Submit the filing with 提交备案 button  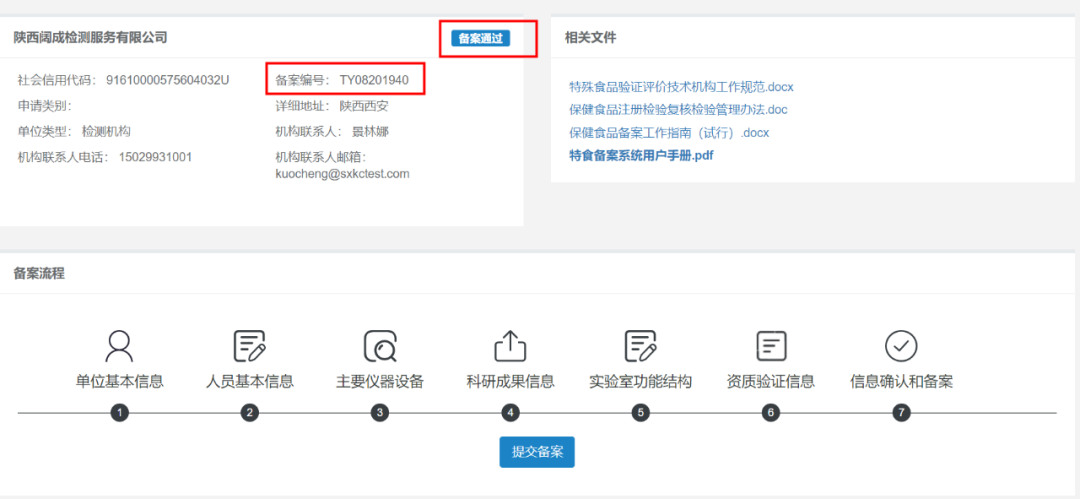click(x=537, y=452)
